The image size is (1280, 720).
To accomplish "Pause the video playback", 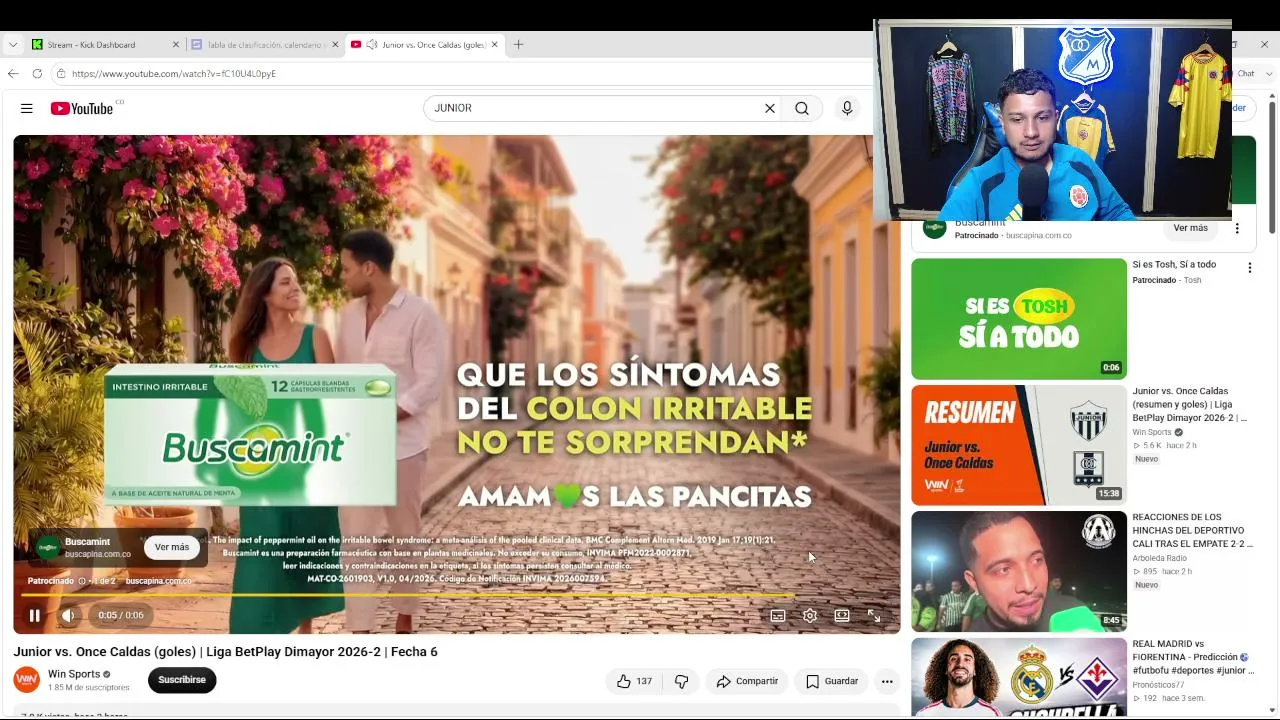I will [34, 616].
